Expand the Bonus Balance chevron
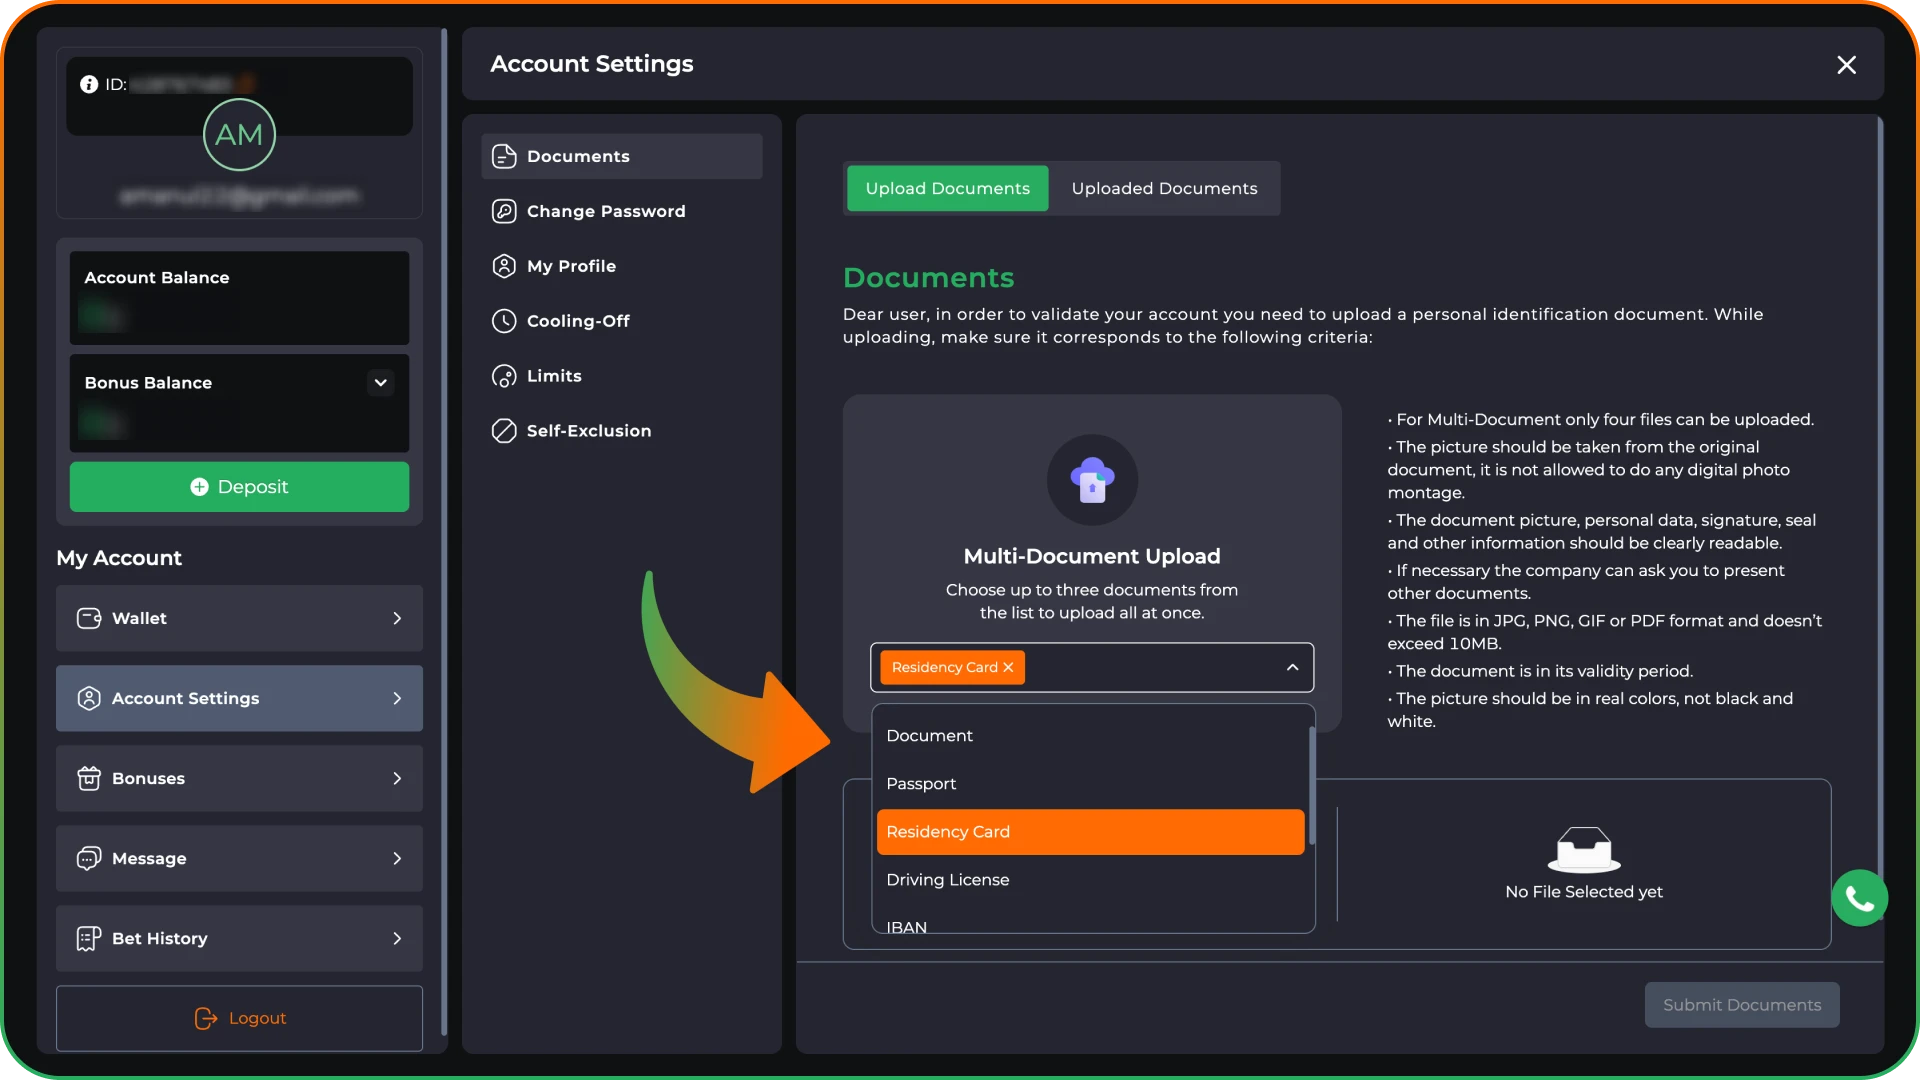The height and width of the screenshot is (1080, 1920). pyautogui.click(x=380, y=383)
